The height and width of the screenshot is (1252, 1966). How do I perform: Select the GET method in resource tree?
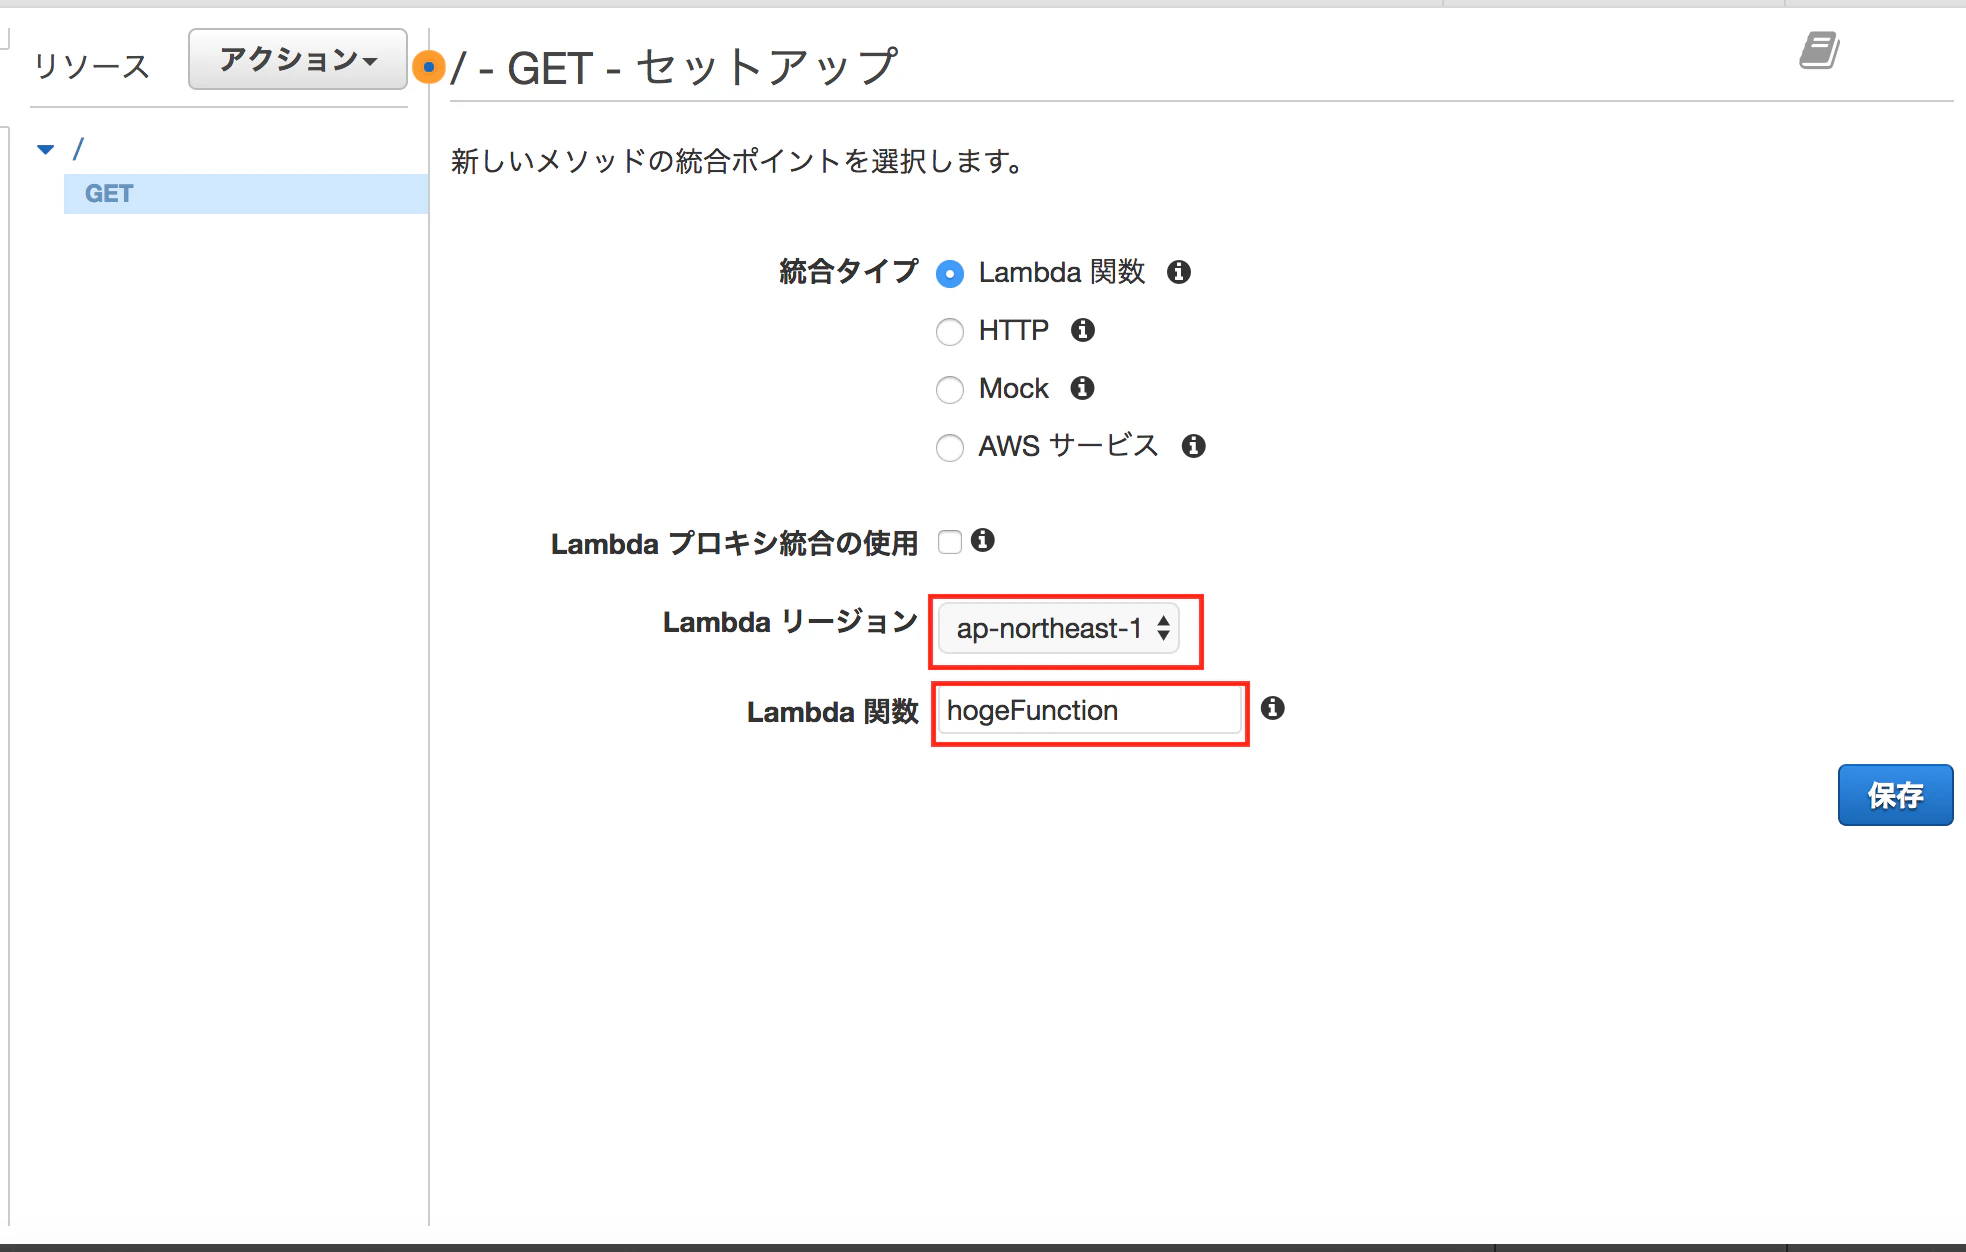pos(246,194)
